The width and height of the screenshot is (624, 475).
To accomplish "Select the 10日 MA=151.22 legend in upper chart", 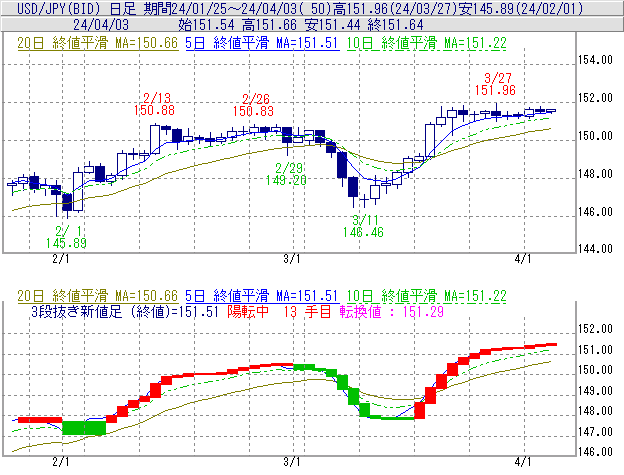I will click(426, 43).
